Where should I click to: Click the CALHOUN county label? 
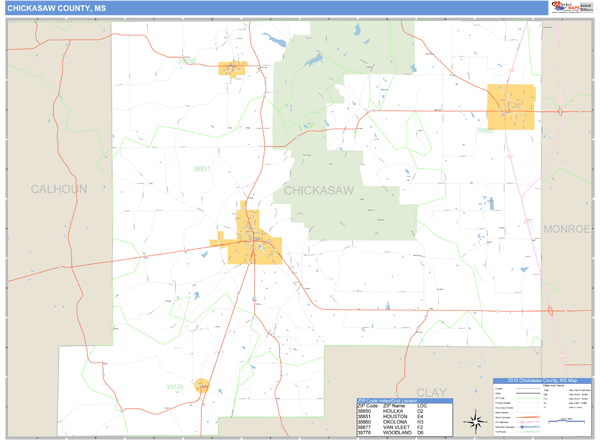pyautogui.click(x=58, y=189)
